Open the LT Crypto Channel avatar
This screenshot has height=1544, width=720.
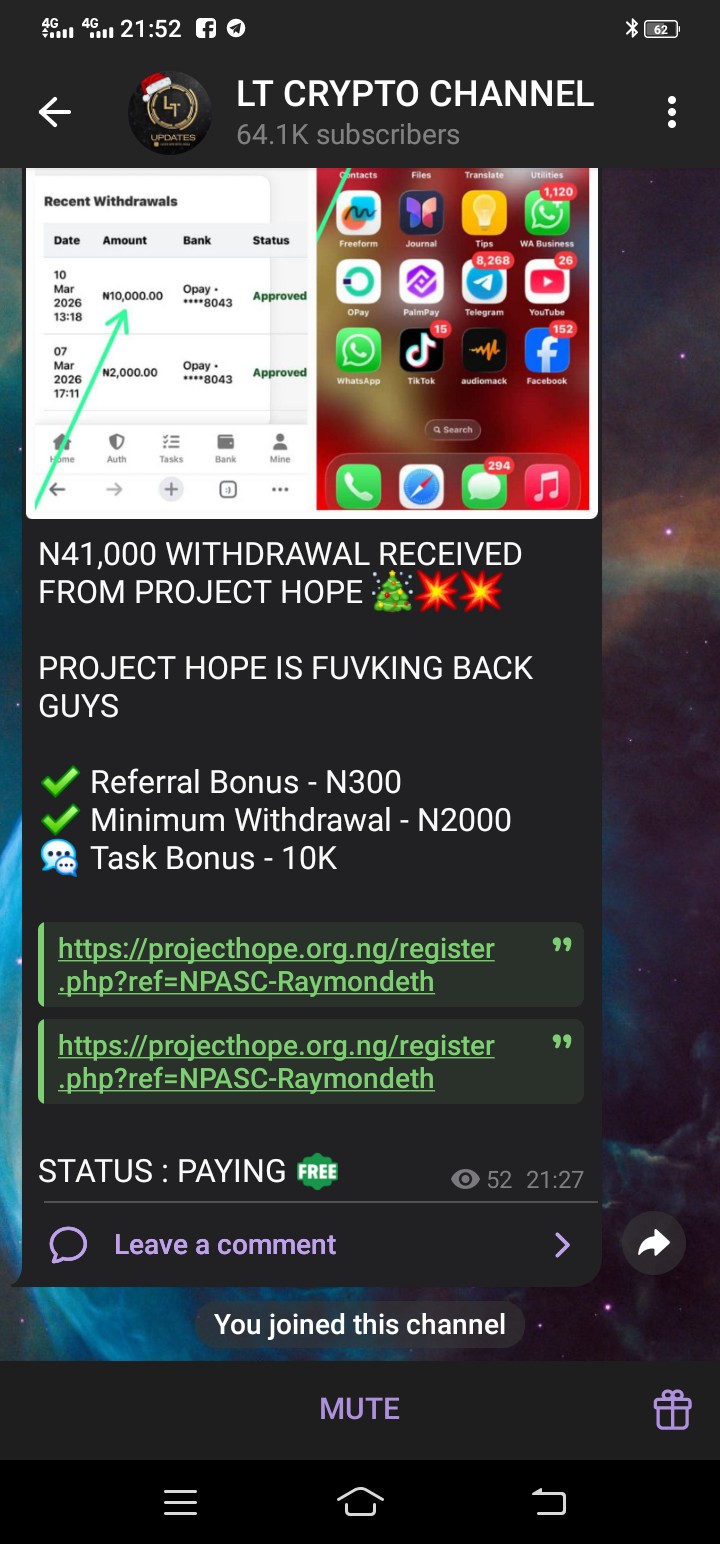click(169, 113)
